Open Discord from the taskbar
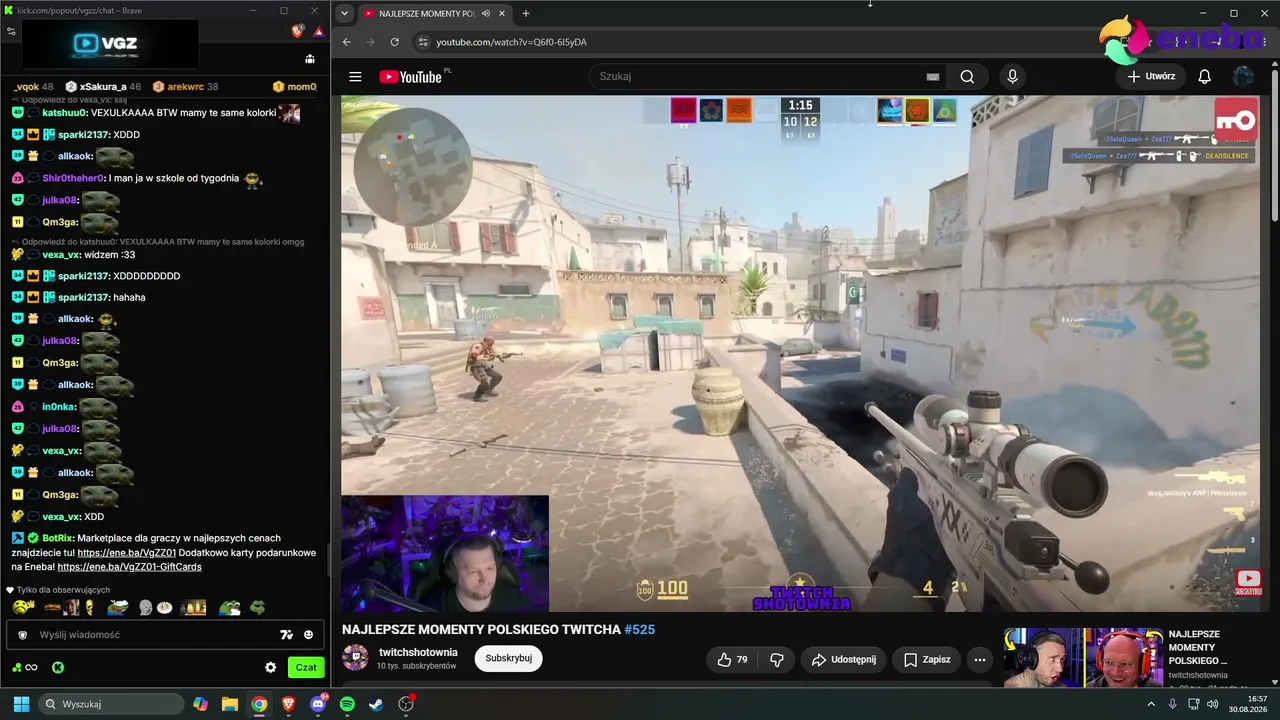Viewport: 1280px width, 720px height. [x=317, y=704]
